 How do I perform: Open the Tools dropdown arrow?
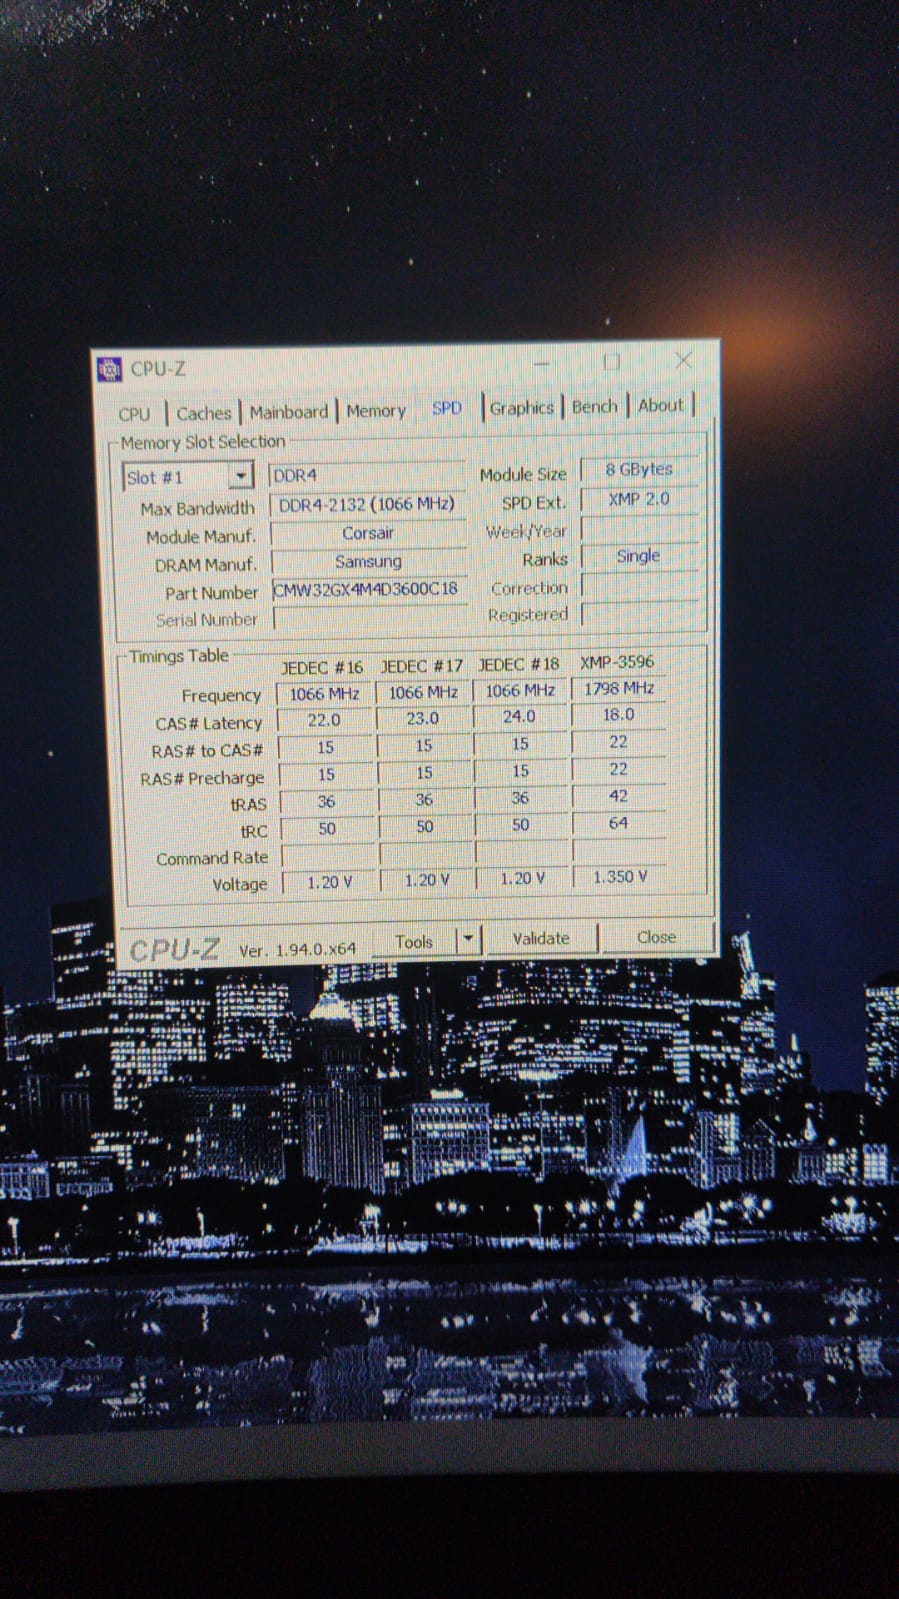click(x=468, y=940)
